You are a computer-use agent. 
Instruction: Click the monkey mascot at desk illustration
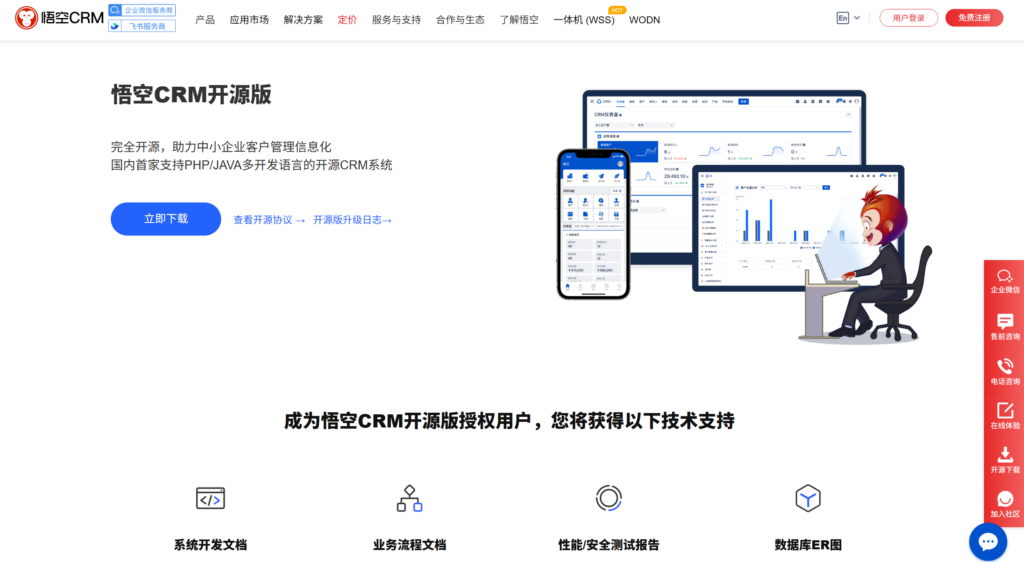865,264
